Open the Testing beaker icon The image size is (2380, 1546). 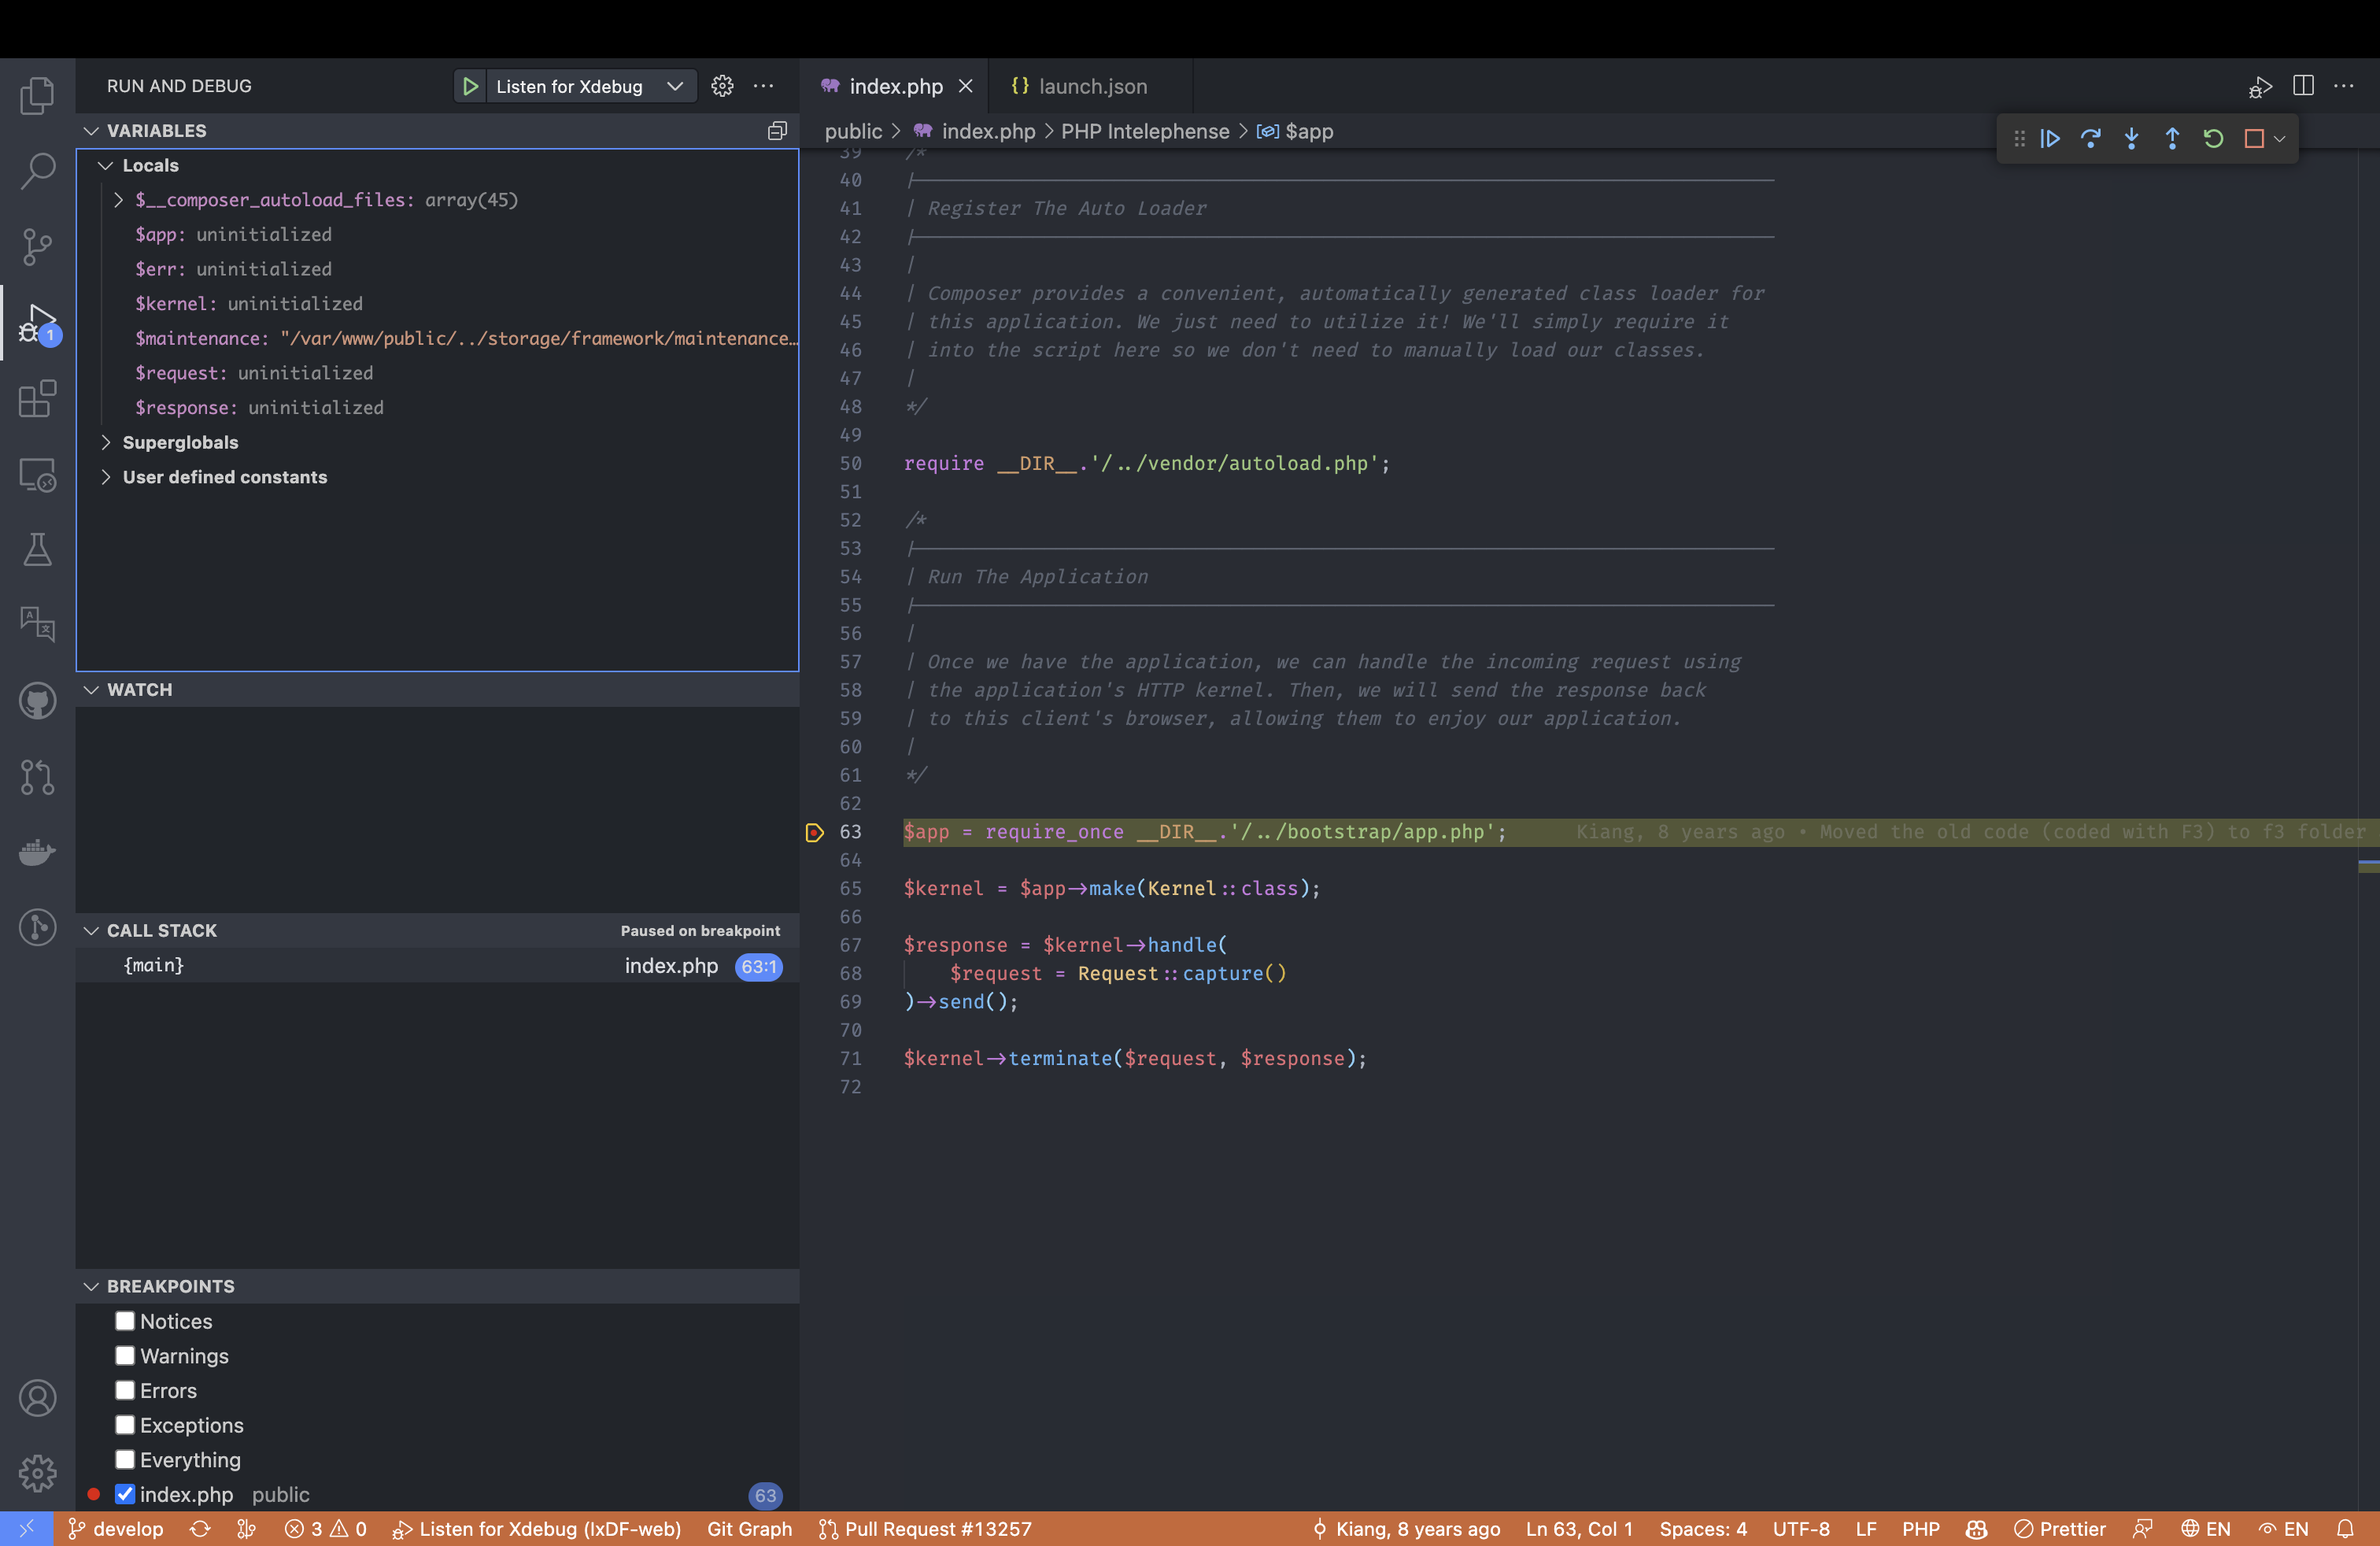37,549
